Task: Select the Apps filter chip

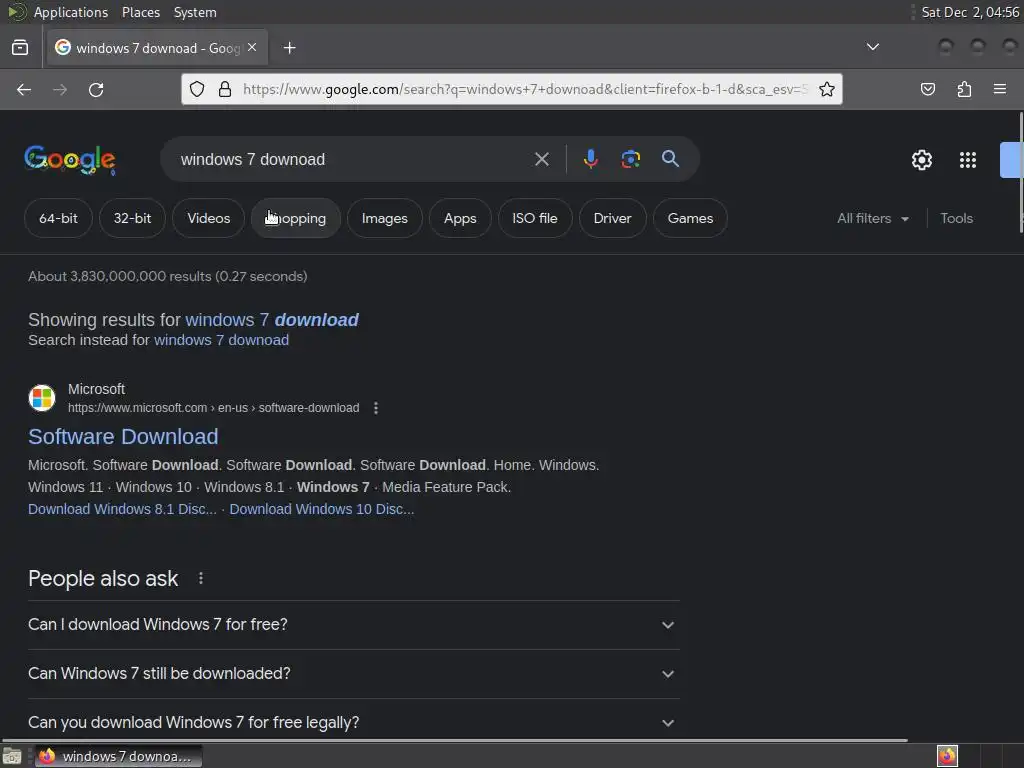Action: pos(460,218)
